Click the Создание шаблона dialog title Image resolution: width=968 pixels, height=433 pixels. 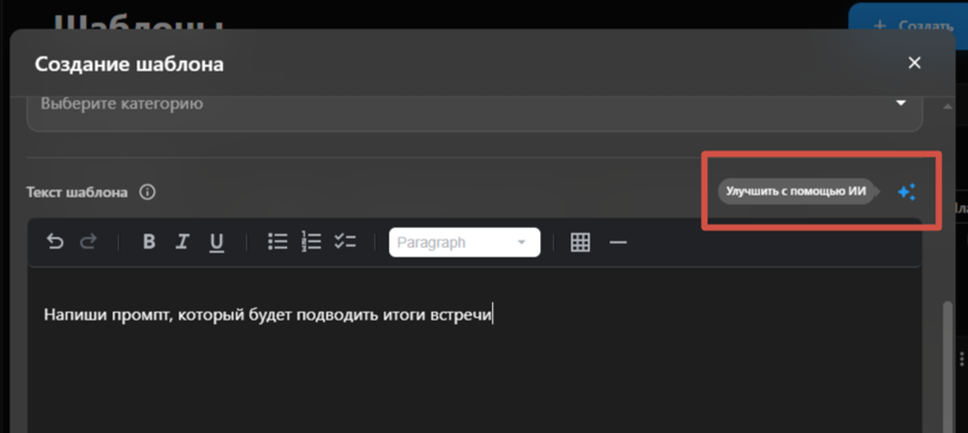[x=129, y=64]
